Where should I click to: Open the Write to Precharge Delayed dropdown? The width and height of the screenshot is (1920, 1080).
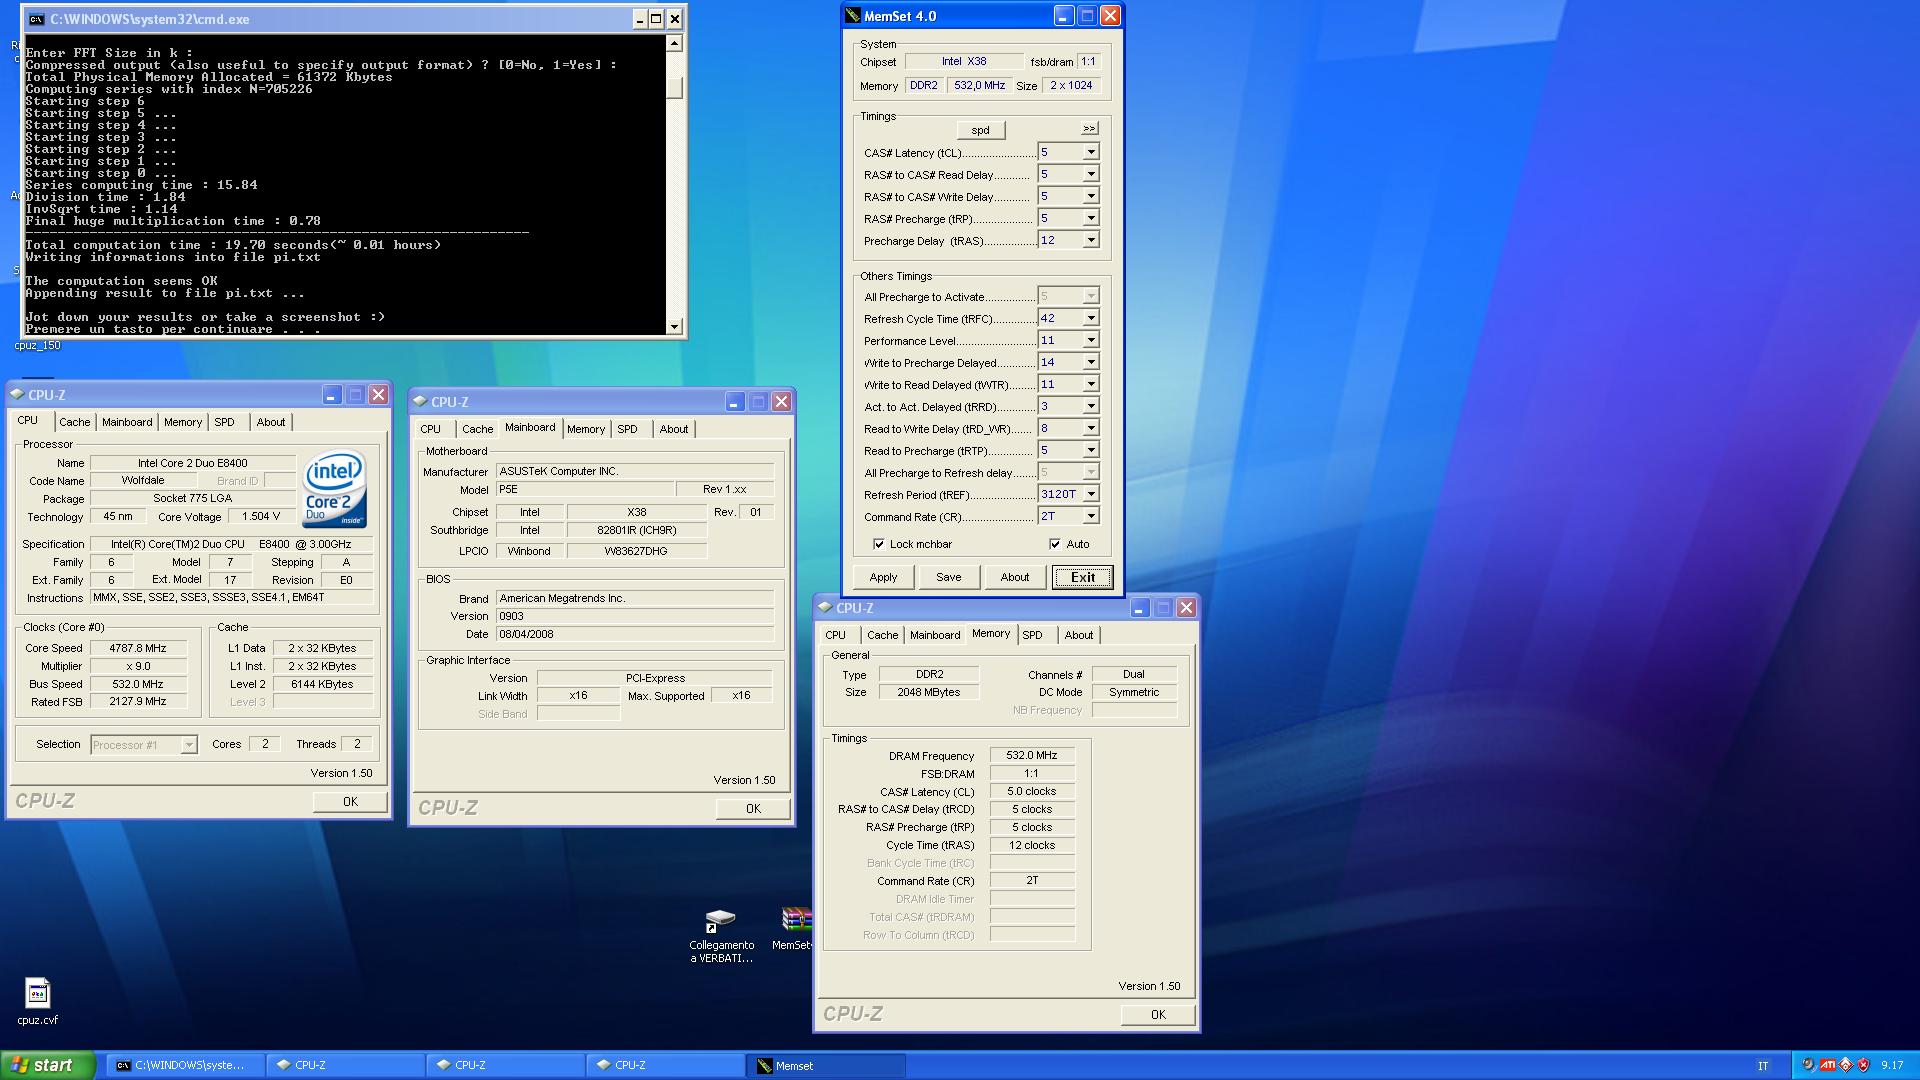[x=1091, y=362]
